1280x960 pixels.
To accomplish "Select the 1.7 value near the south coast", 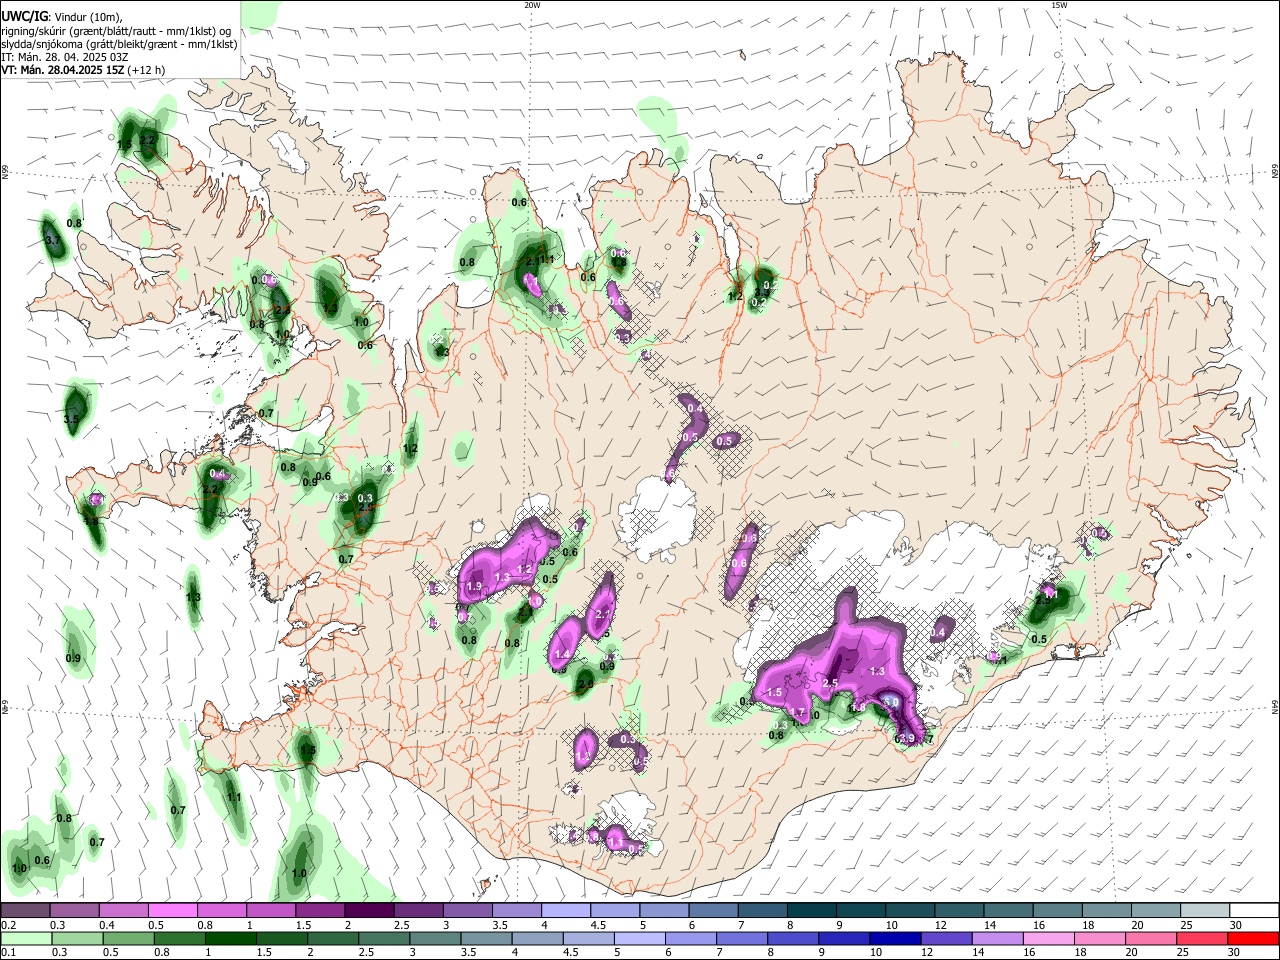I will click(798, 712).
